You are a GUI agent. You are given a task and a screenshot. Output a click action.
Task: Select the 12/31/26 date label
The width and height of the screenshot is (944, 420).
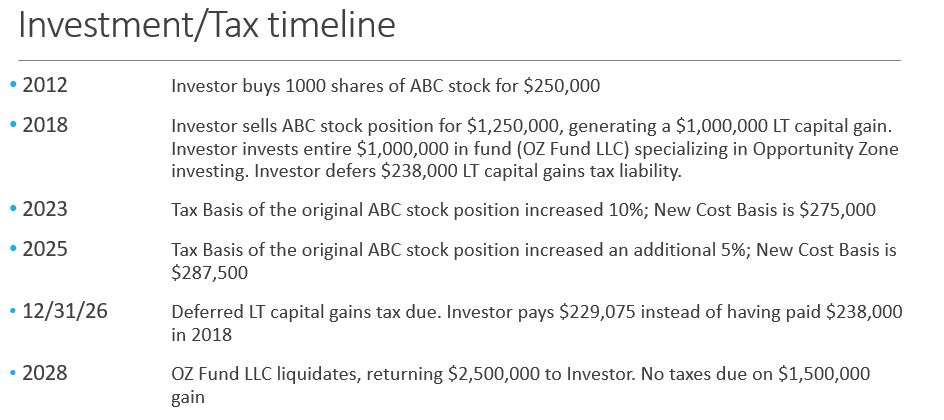[66, 312]
